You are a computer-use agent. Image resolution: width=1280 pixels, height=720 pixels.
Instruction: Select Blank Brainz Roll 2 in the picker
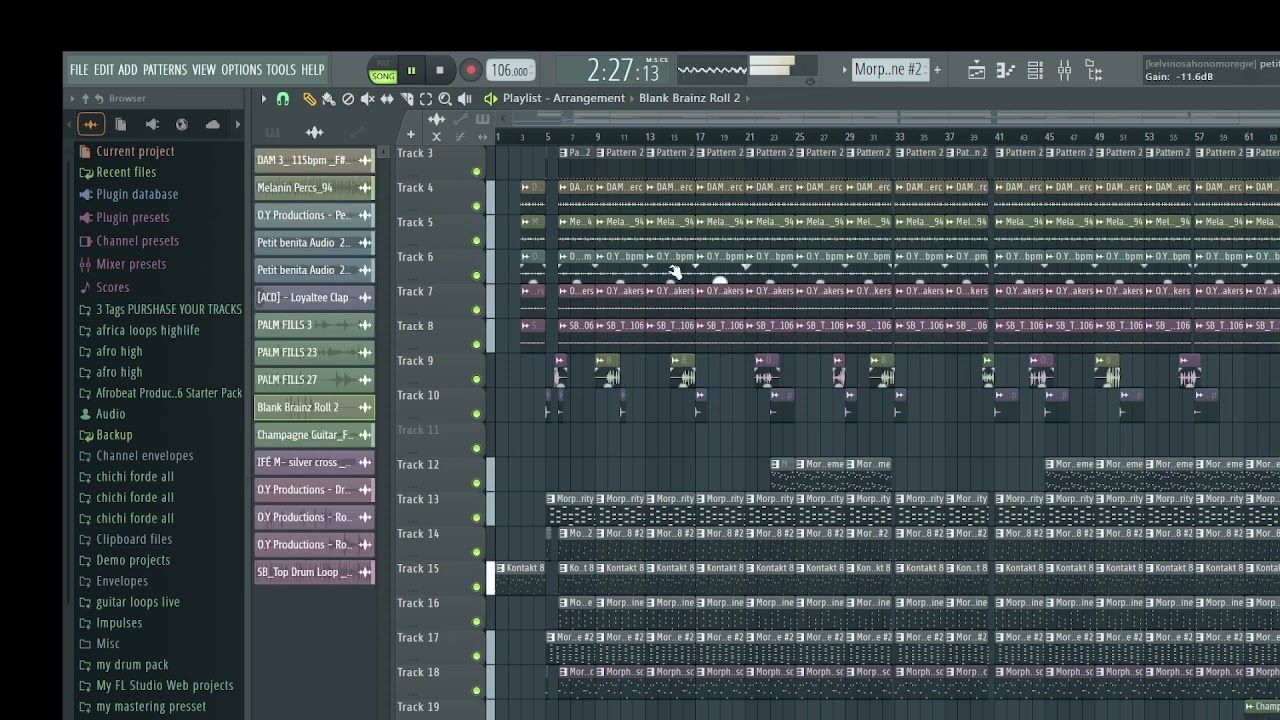pyautogui.click(x=314, y=407)
